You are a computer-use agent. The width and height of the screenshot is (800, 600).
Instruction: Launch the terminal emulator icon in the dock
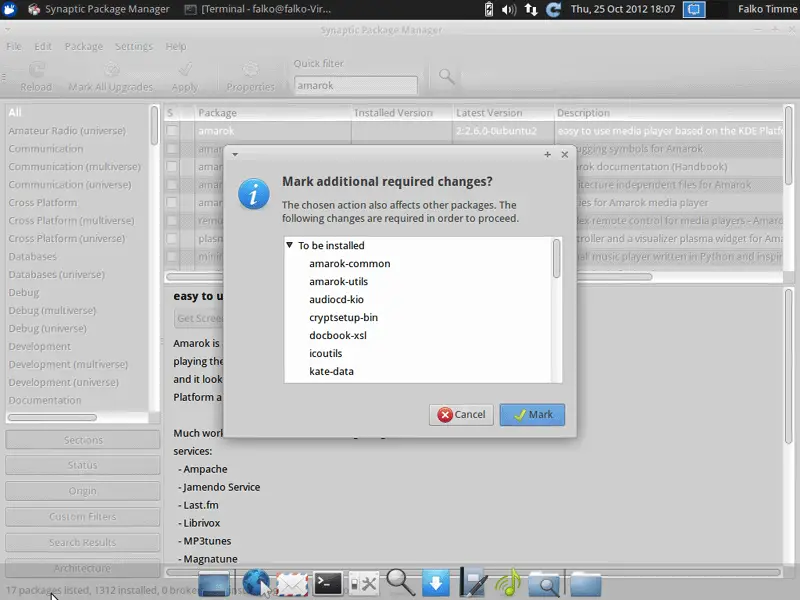click(x=328, y=583)
